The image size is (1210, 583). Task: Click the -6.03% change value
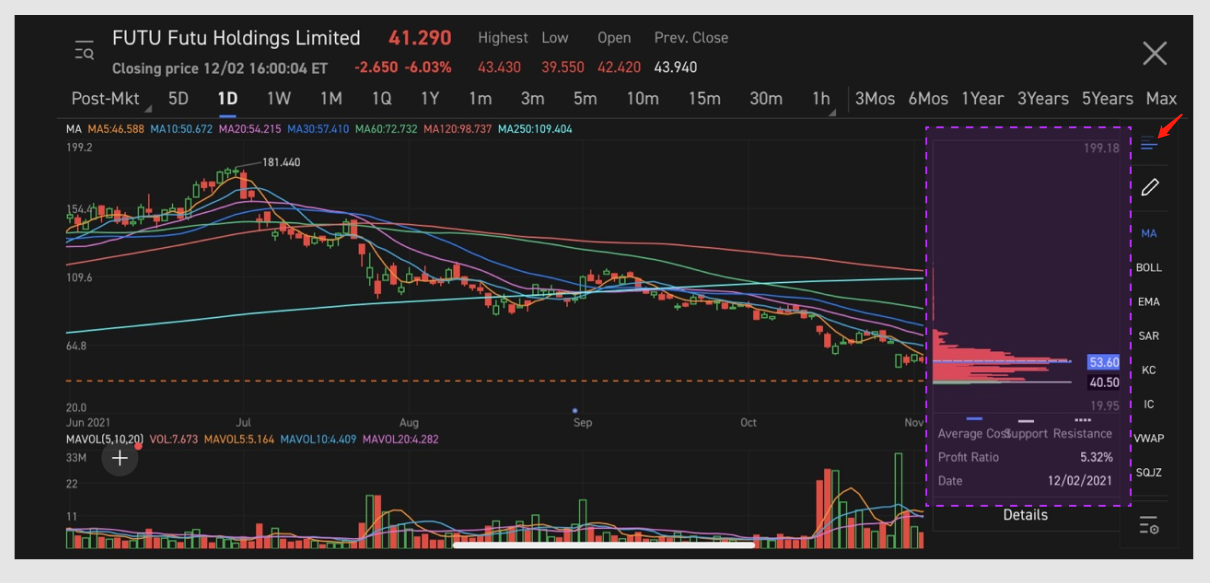(x=428, y=67)
